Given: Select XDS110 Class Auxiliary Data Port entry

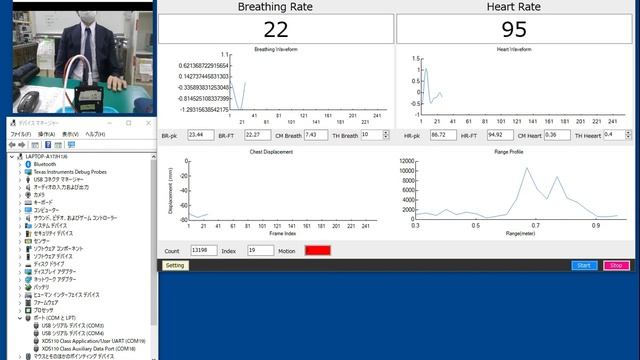Looking at the screenshot, I should coord(89,349).
